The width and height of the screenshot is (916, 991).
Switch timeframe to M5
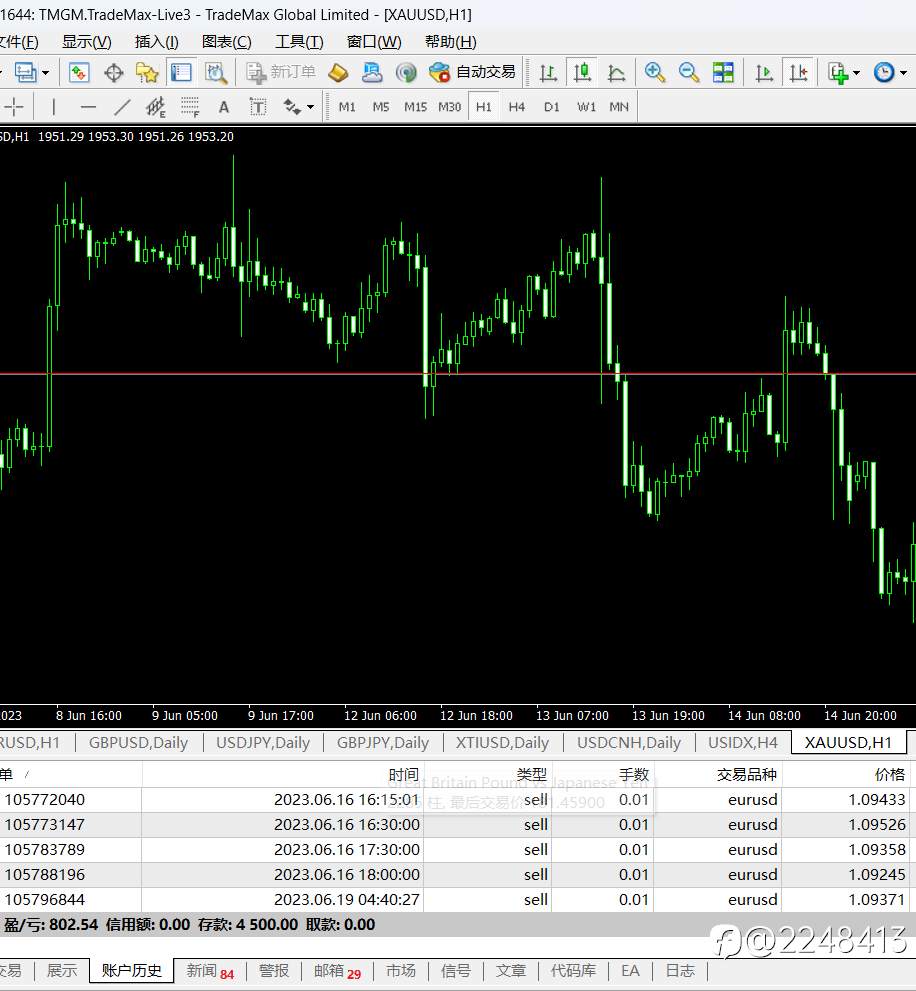(381, 107)
